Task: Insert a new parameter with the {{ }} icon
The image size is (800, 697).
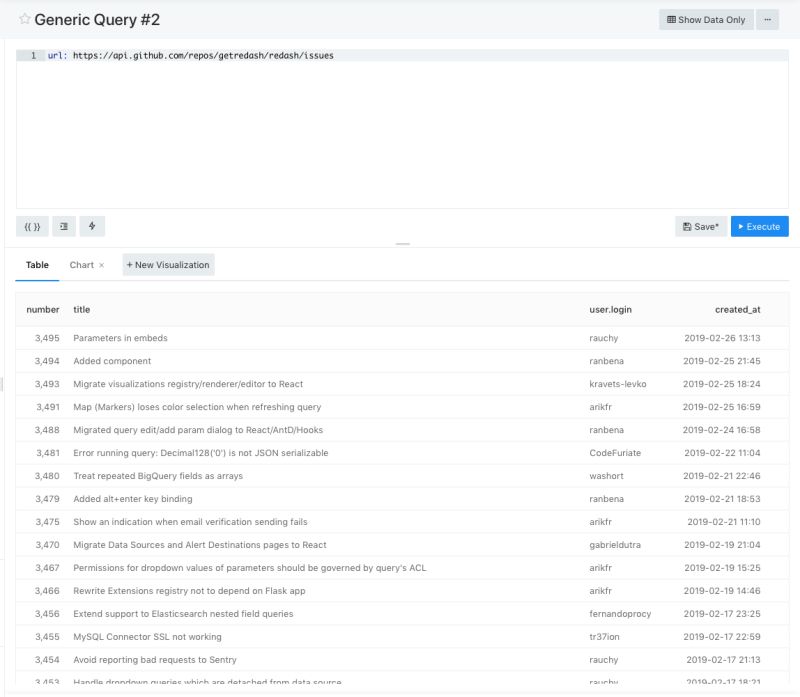Action: coord(31,226)
